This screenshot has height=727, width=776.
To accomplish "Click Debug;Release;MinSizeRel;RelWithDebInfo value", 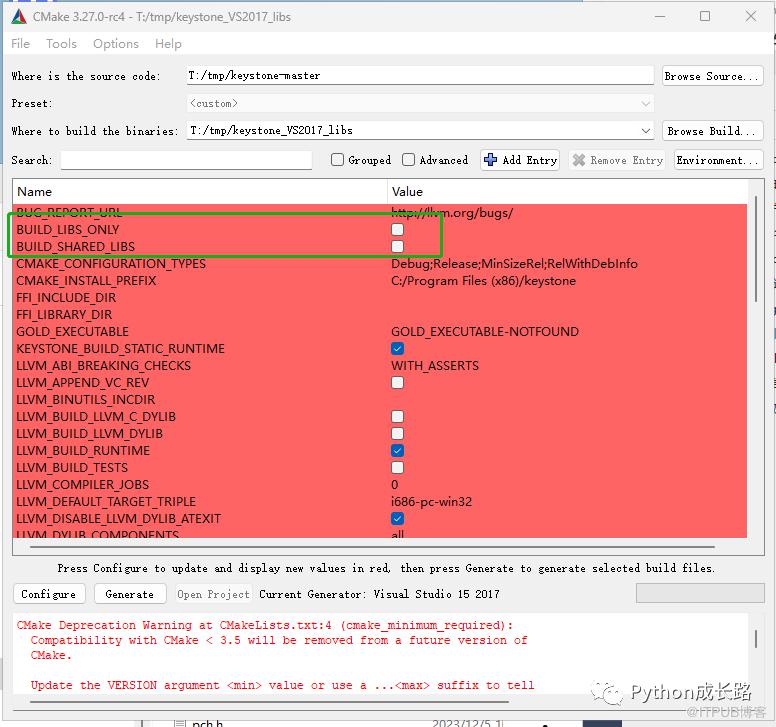I will click(514, 264).
